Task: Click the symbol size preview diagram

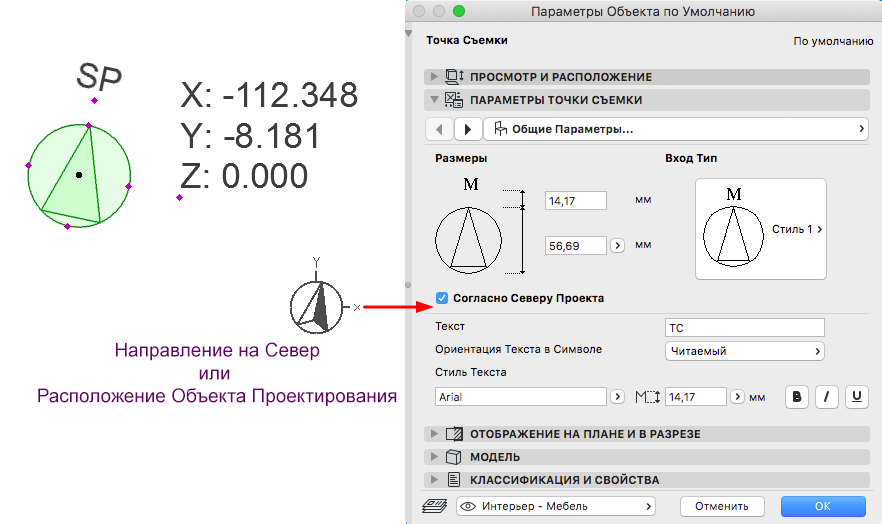Action: pyautogui.click(x=479, y=226)
